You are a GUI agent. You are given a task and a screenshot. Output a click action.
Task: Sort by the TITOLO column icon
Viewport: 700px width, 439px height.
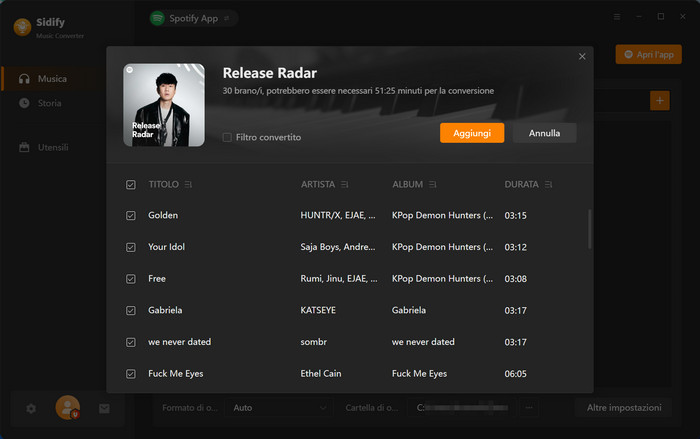pos(188,184)
